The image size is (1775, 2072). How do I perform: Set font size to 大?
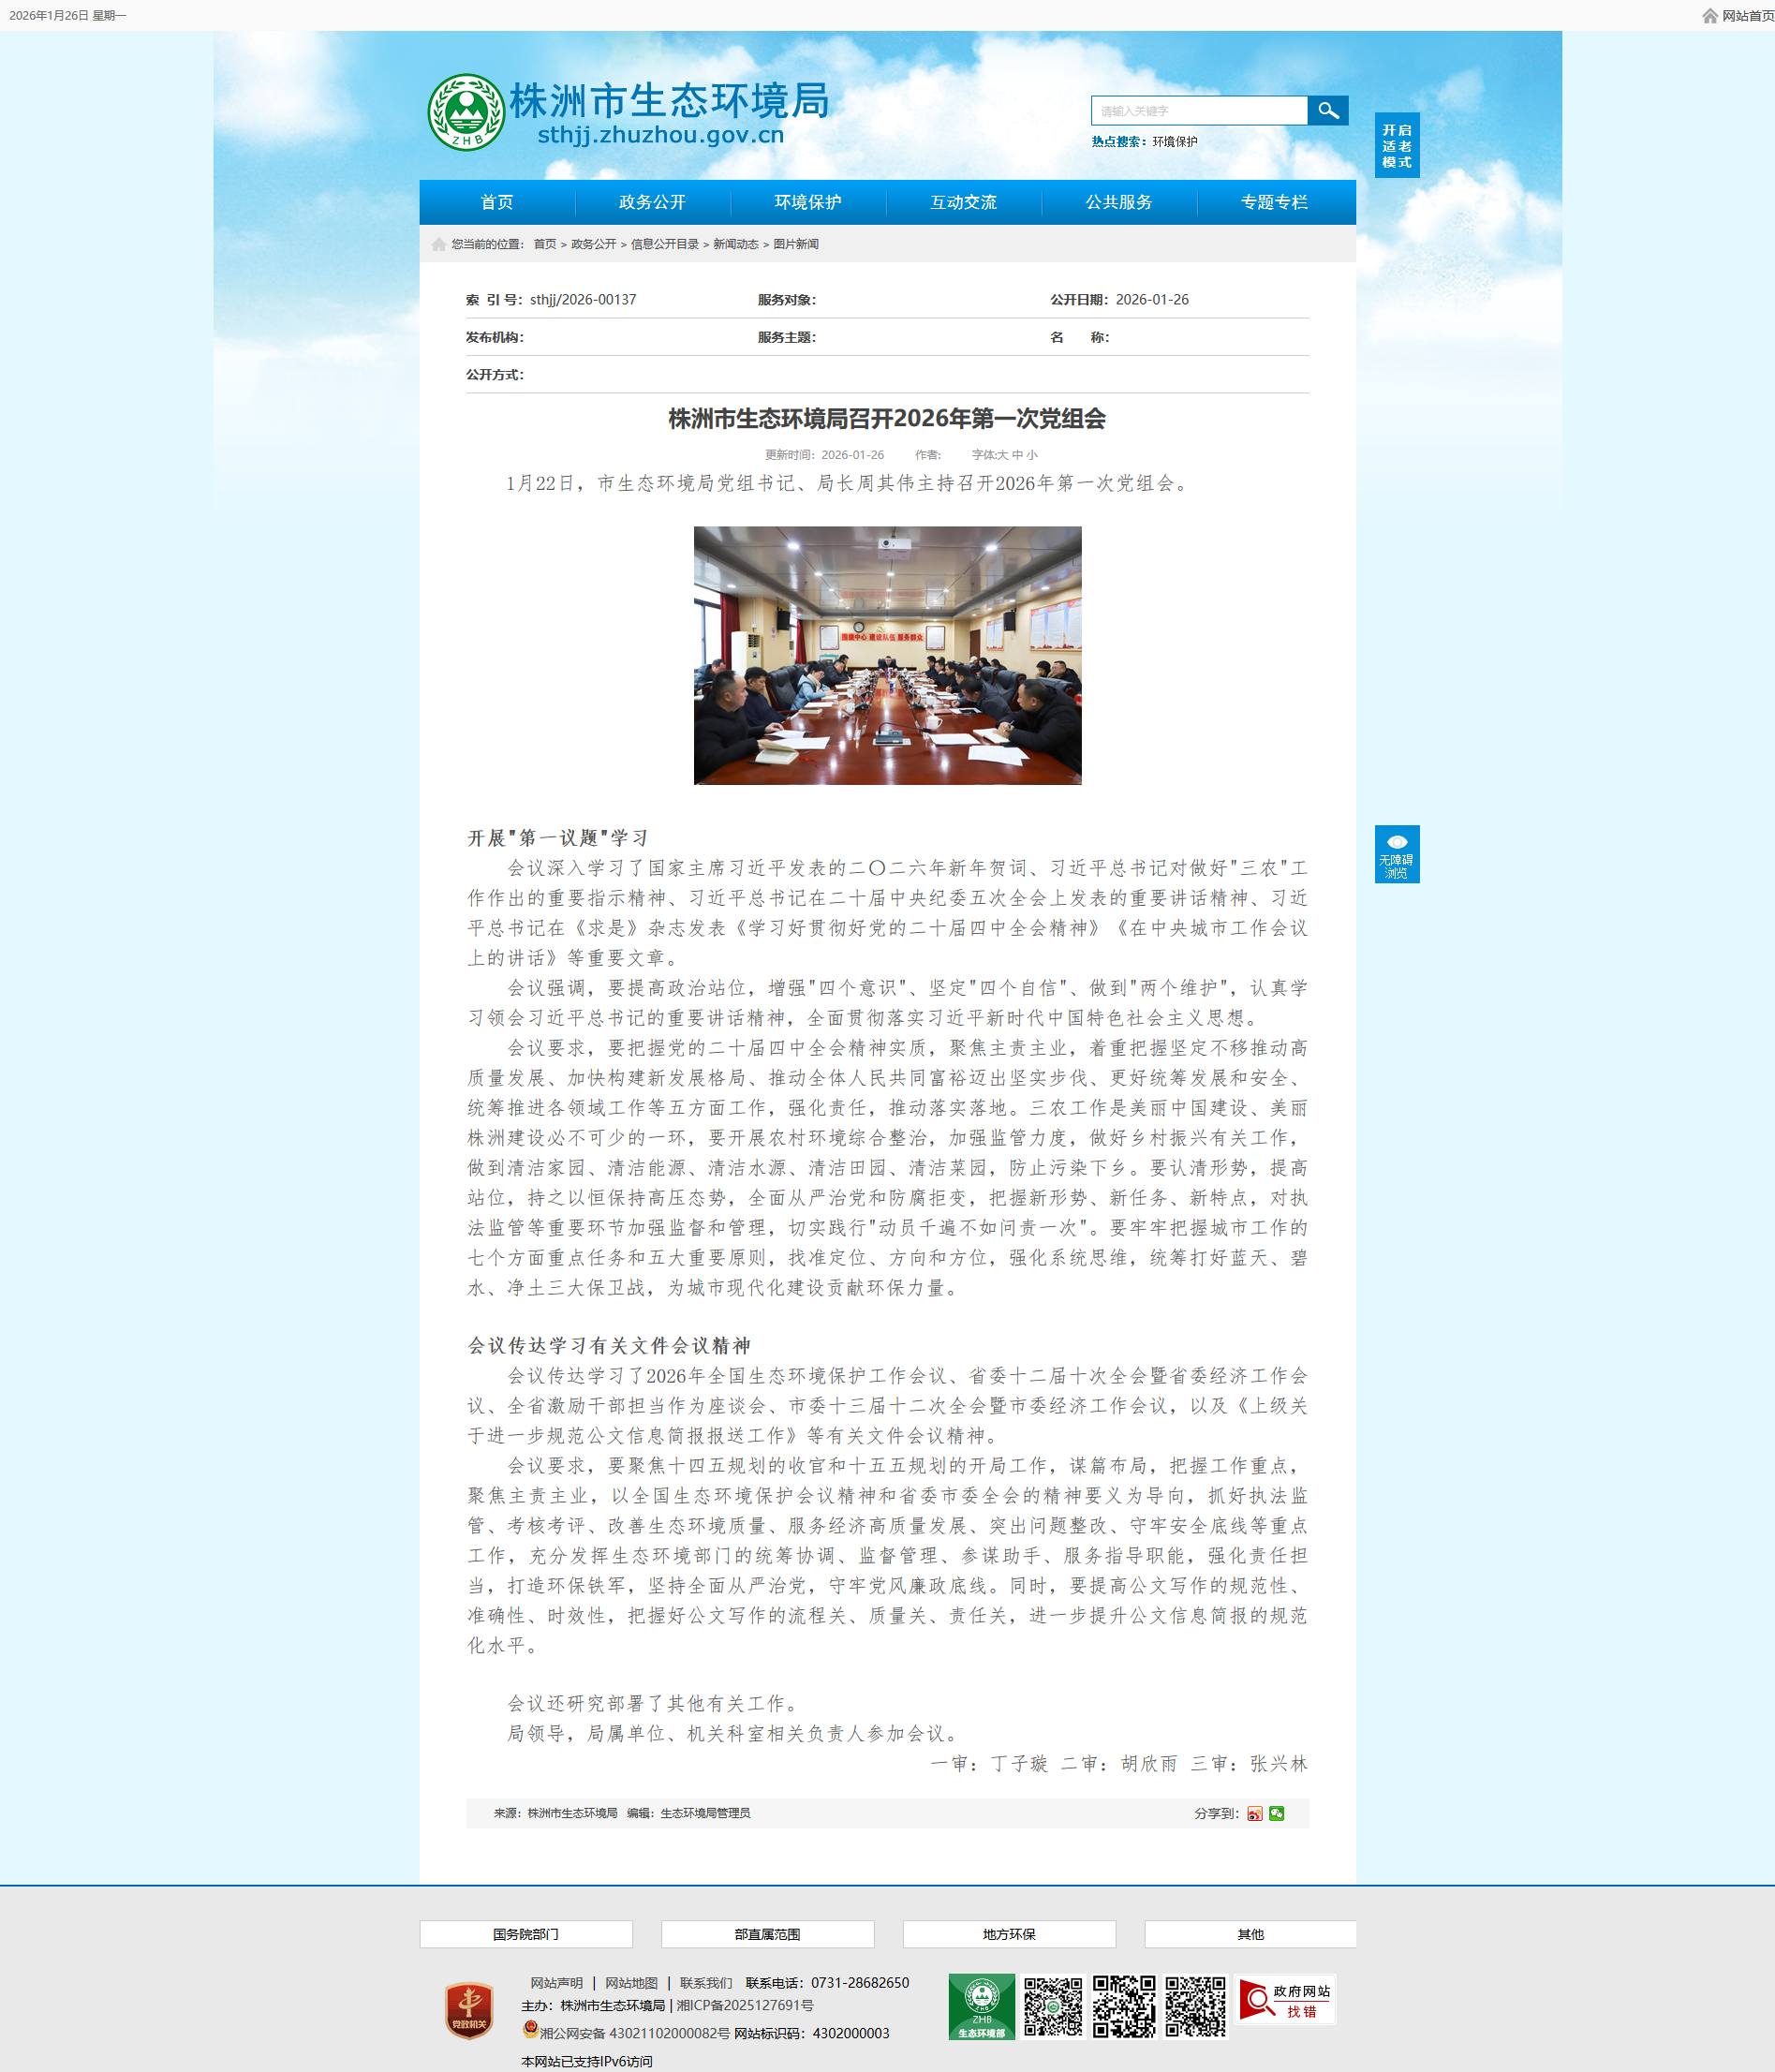(x=1002, y=455)
